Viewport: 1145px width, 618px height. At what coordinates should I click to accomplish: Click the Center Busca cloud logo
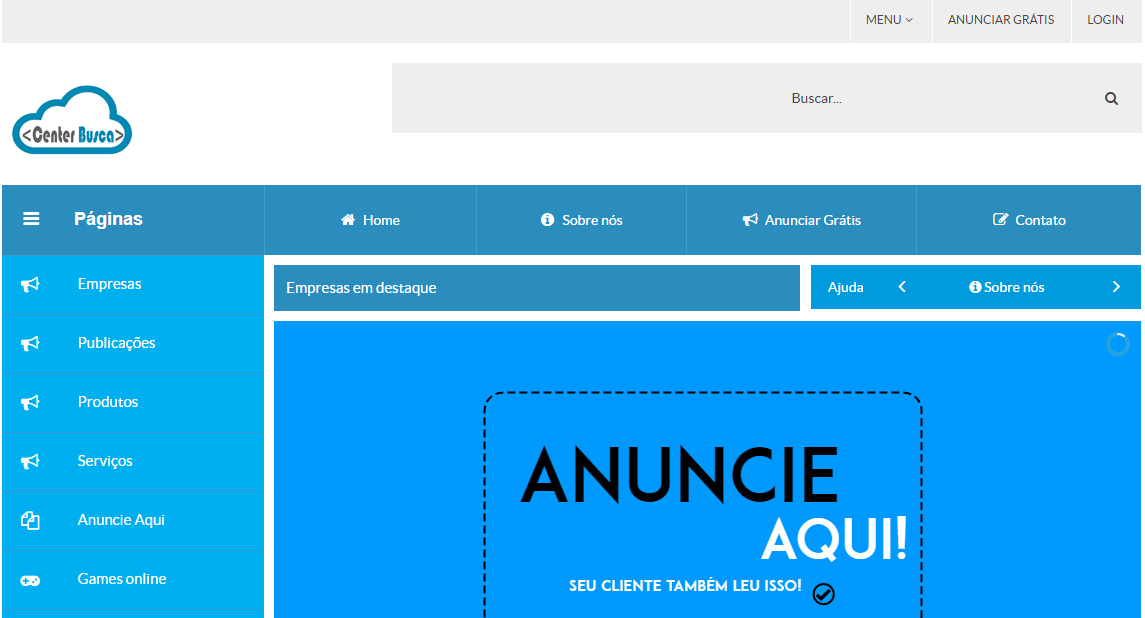click(x=72, y=121)
